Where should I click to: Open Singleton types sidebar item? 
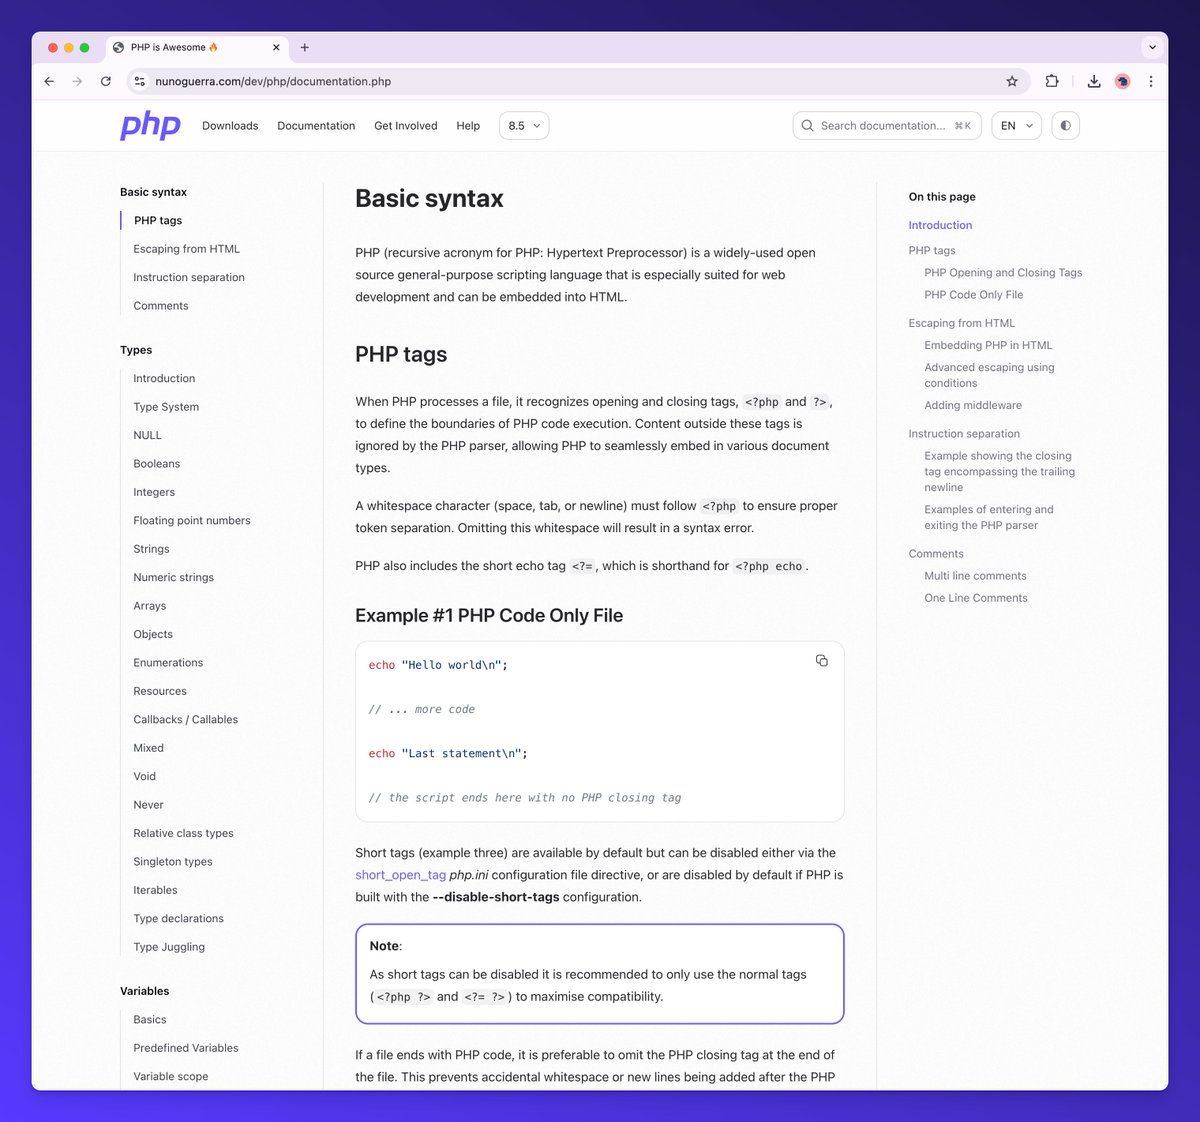[173, 862]
